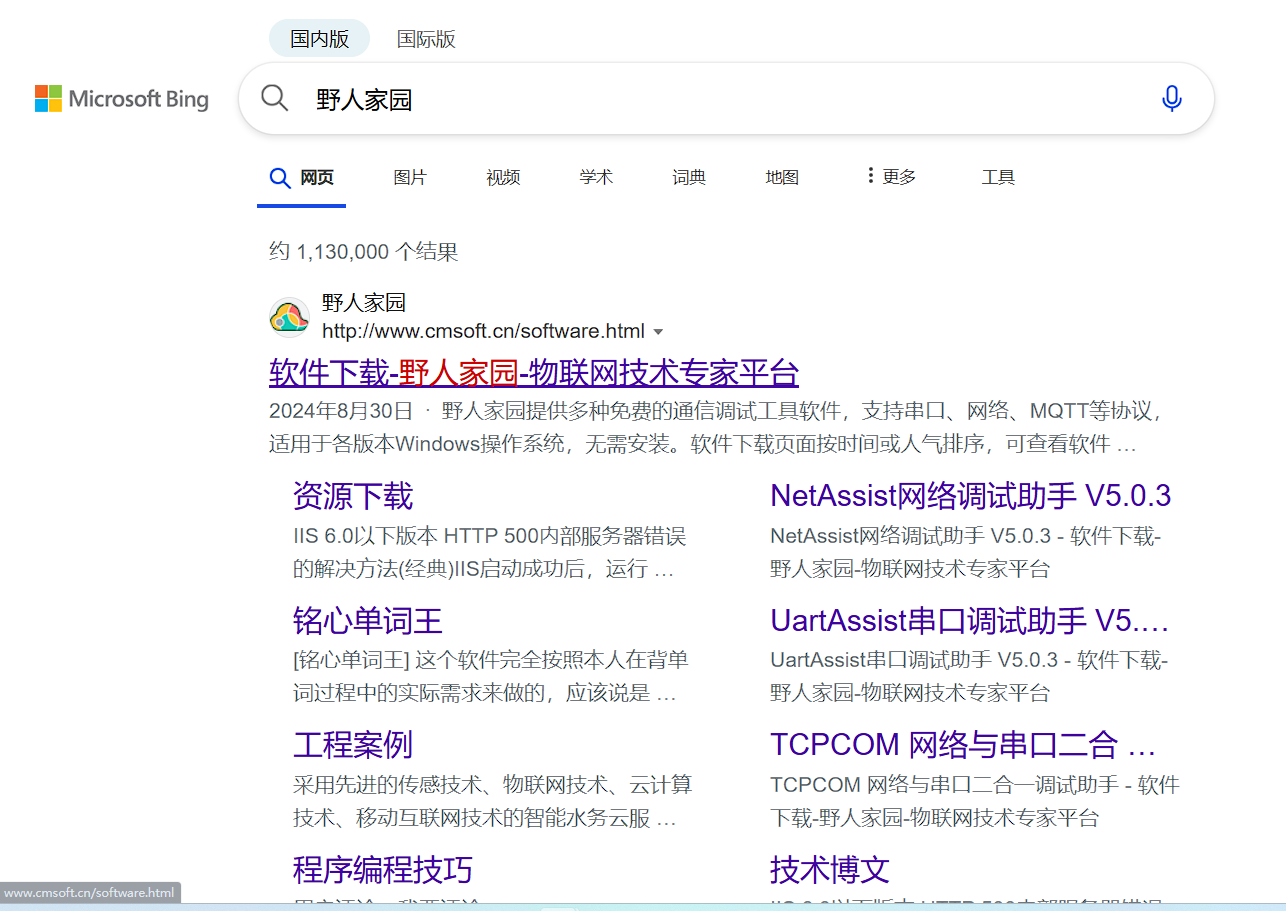Click the TCPCOM 网络与串口二合一调试助手 snippet text
This screenshot has width=1286, height=911.
point(975,802)
